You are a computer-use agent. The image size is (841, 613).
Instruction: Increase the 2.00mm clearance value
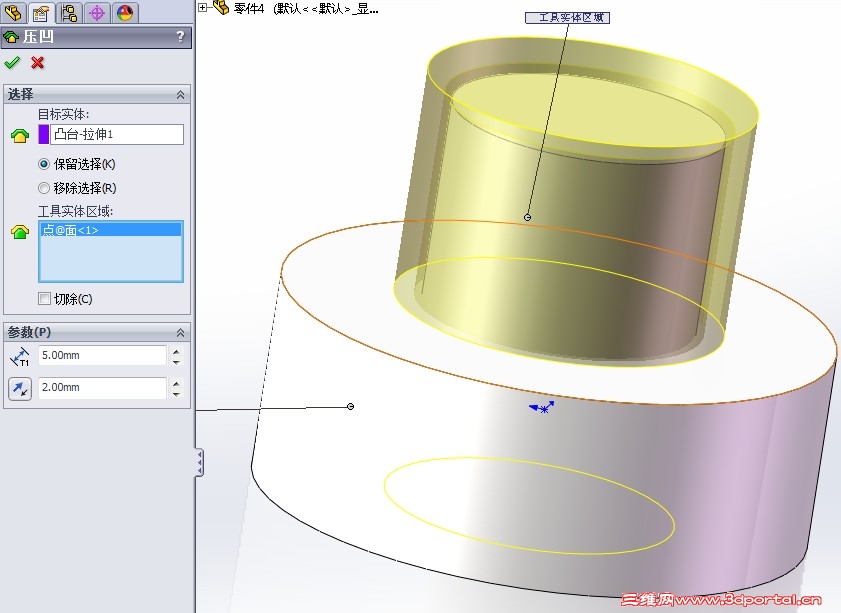point(176,383)
